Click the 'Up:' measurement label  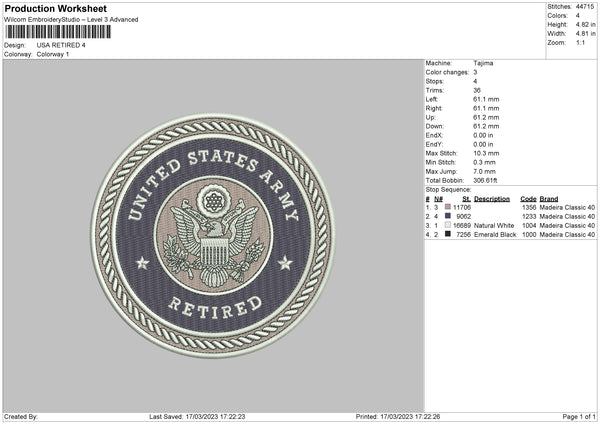[x=430, y=117]
